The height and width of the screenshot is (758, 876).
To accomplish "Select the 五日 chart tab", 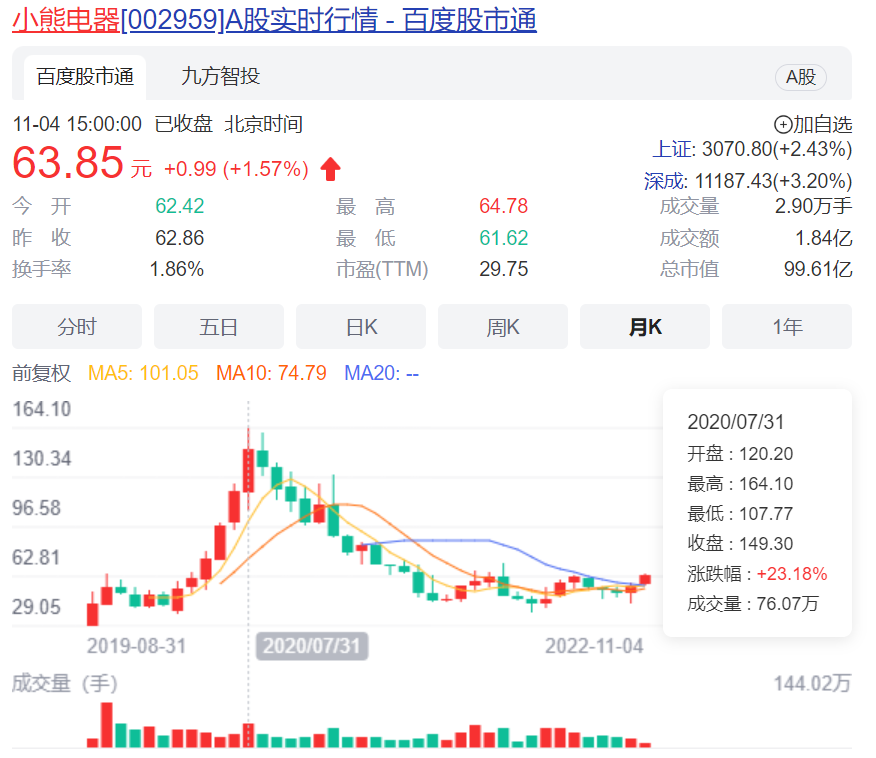I will point(219,327).
